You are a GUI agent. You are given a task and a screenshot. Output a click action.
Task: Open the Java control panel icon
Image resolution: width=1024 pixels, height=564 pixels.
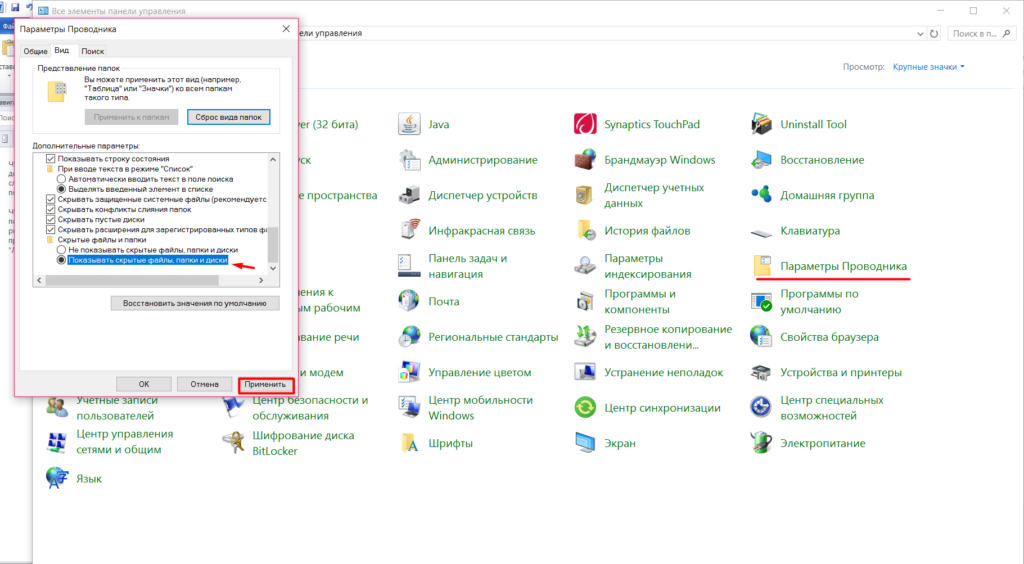409,125
